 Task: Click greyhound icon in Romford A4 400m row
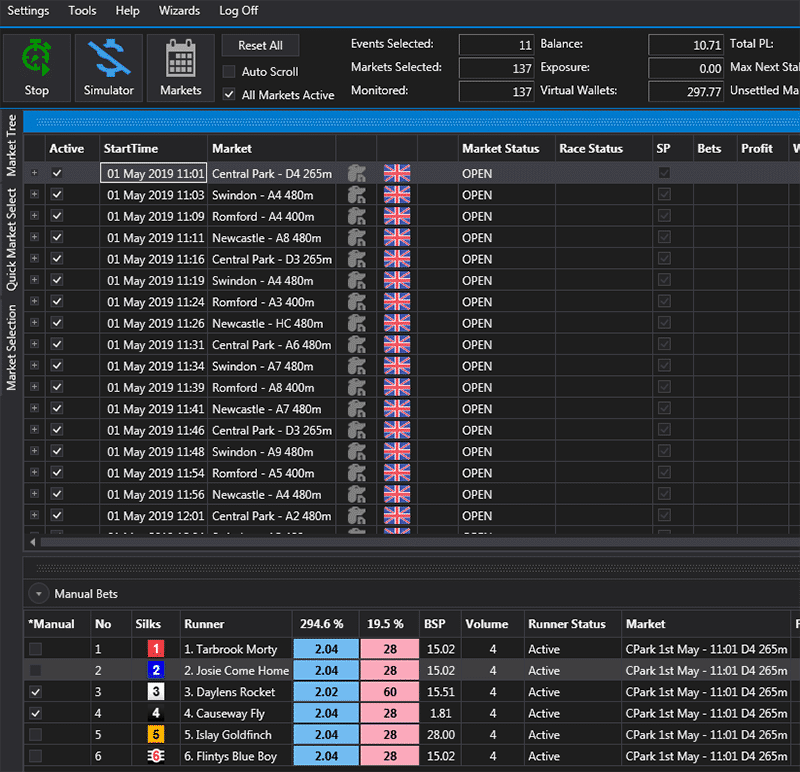click(357, 216)
